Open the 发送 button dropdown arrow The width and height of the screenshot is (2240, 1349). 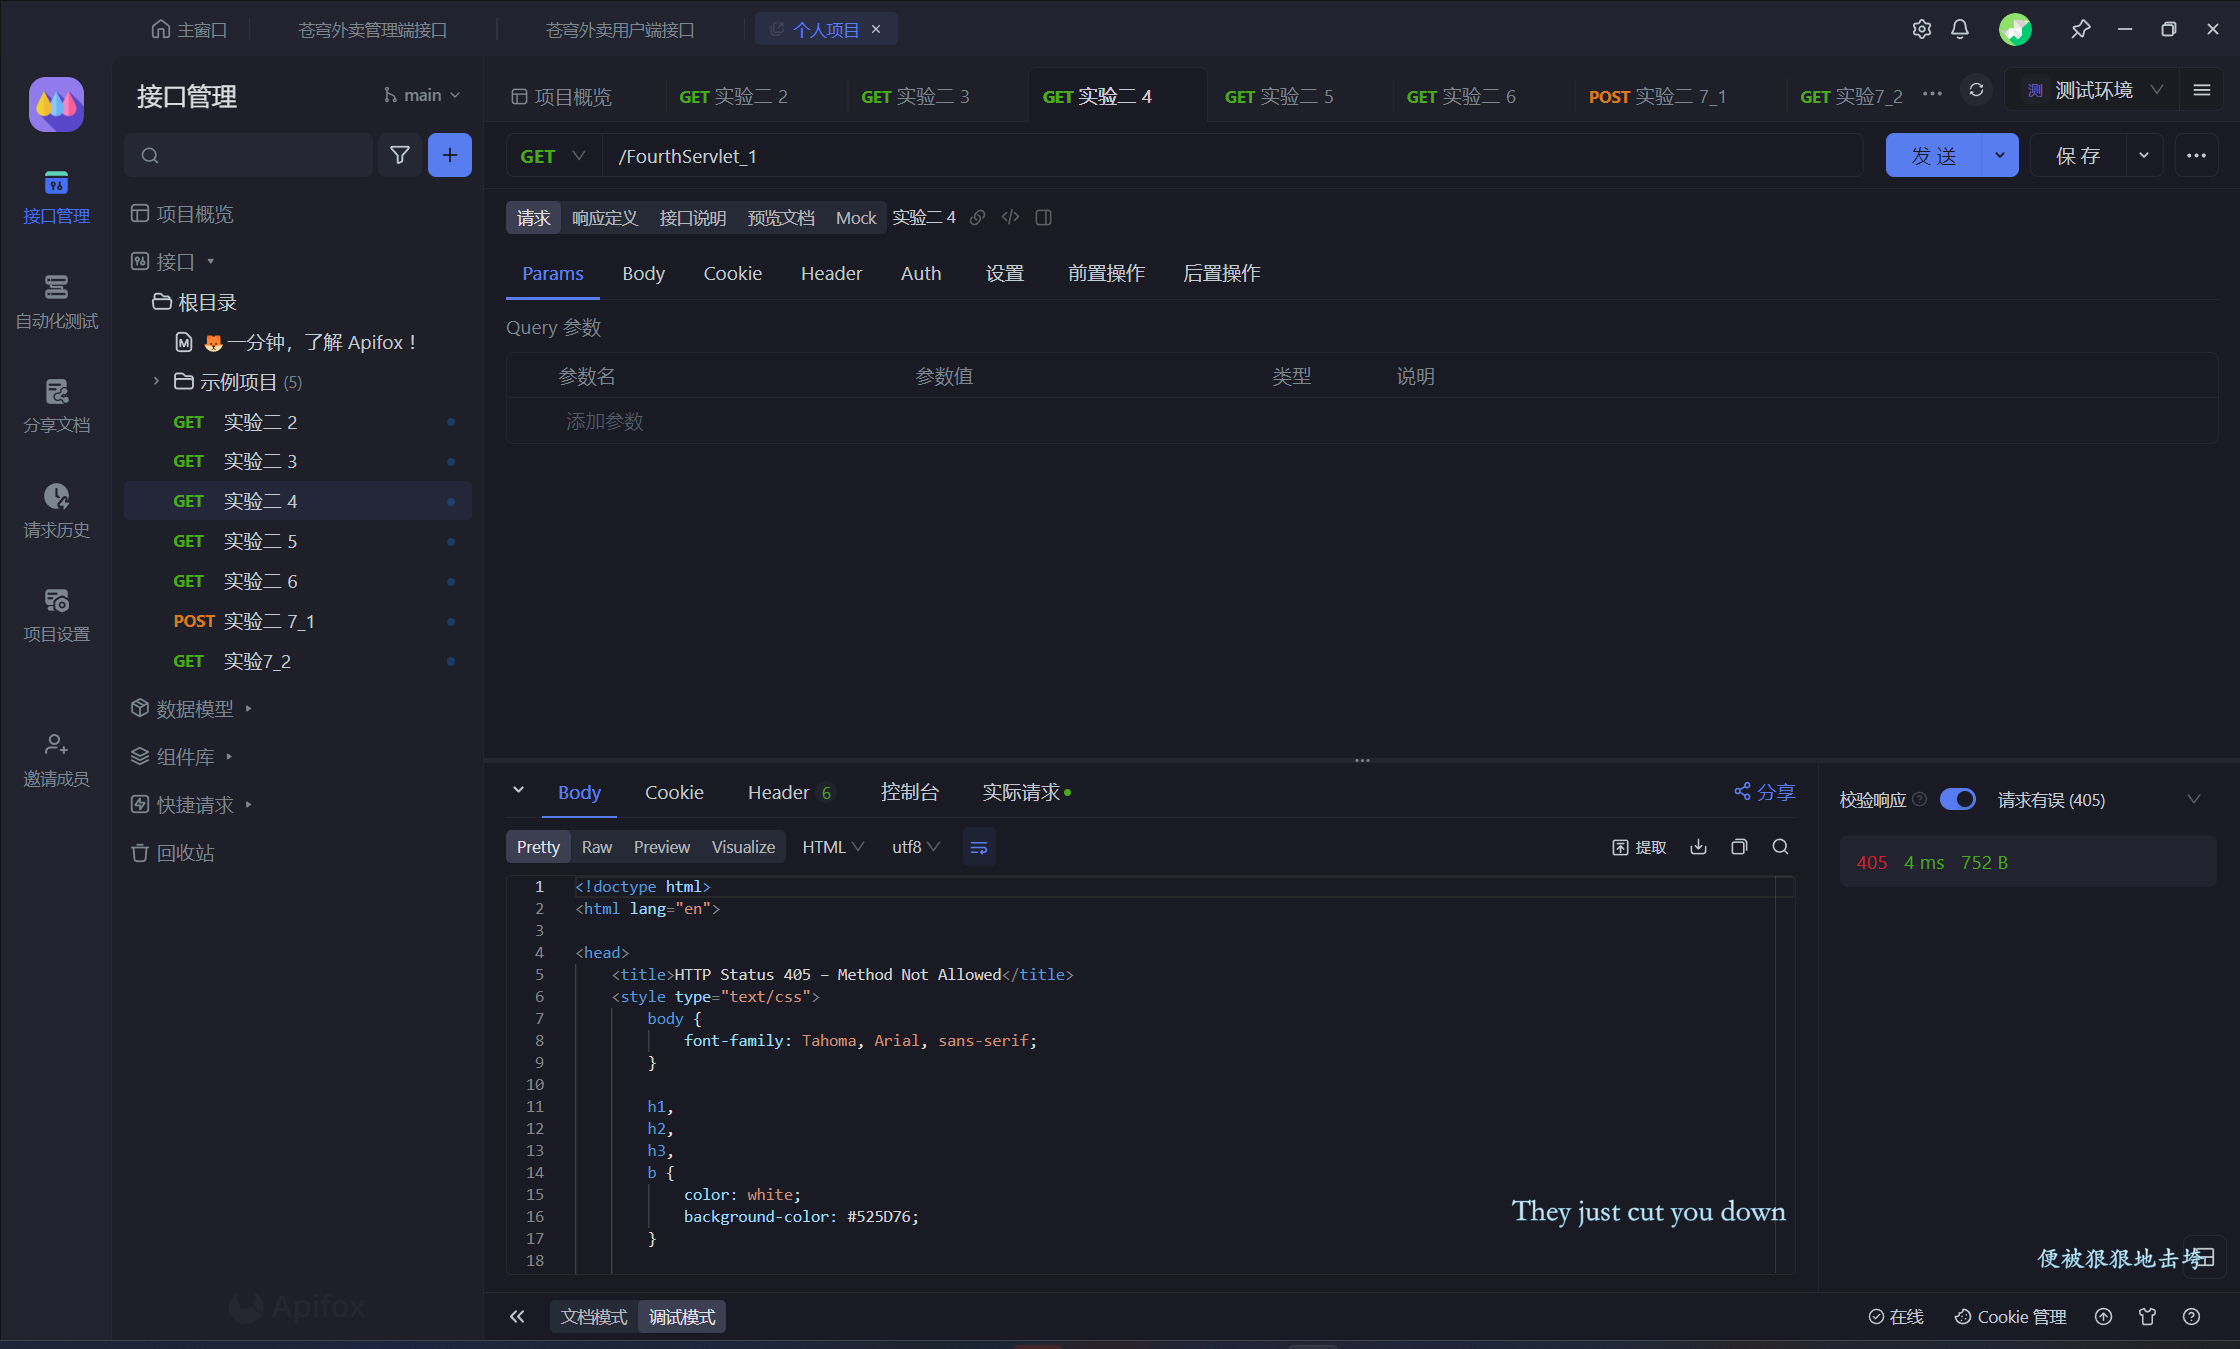click(2000, 155)
